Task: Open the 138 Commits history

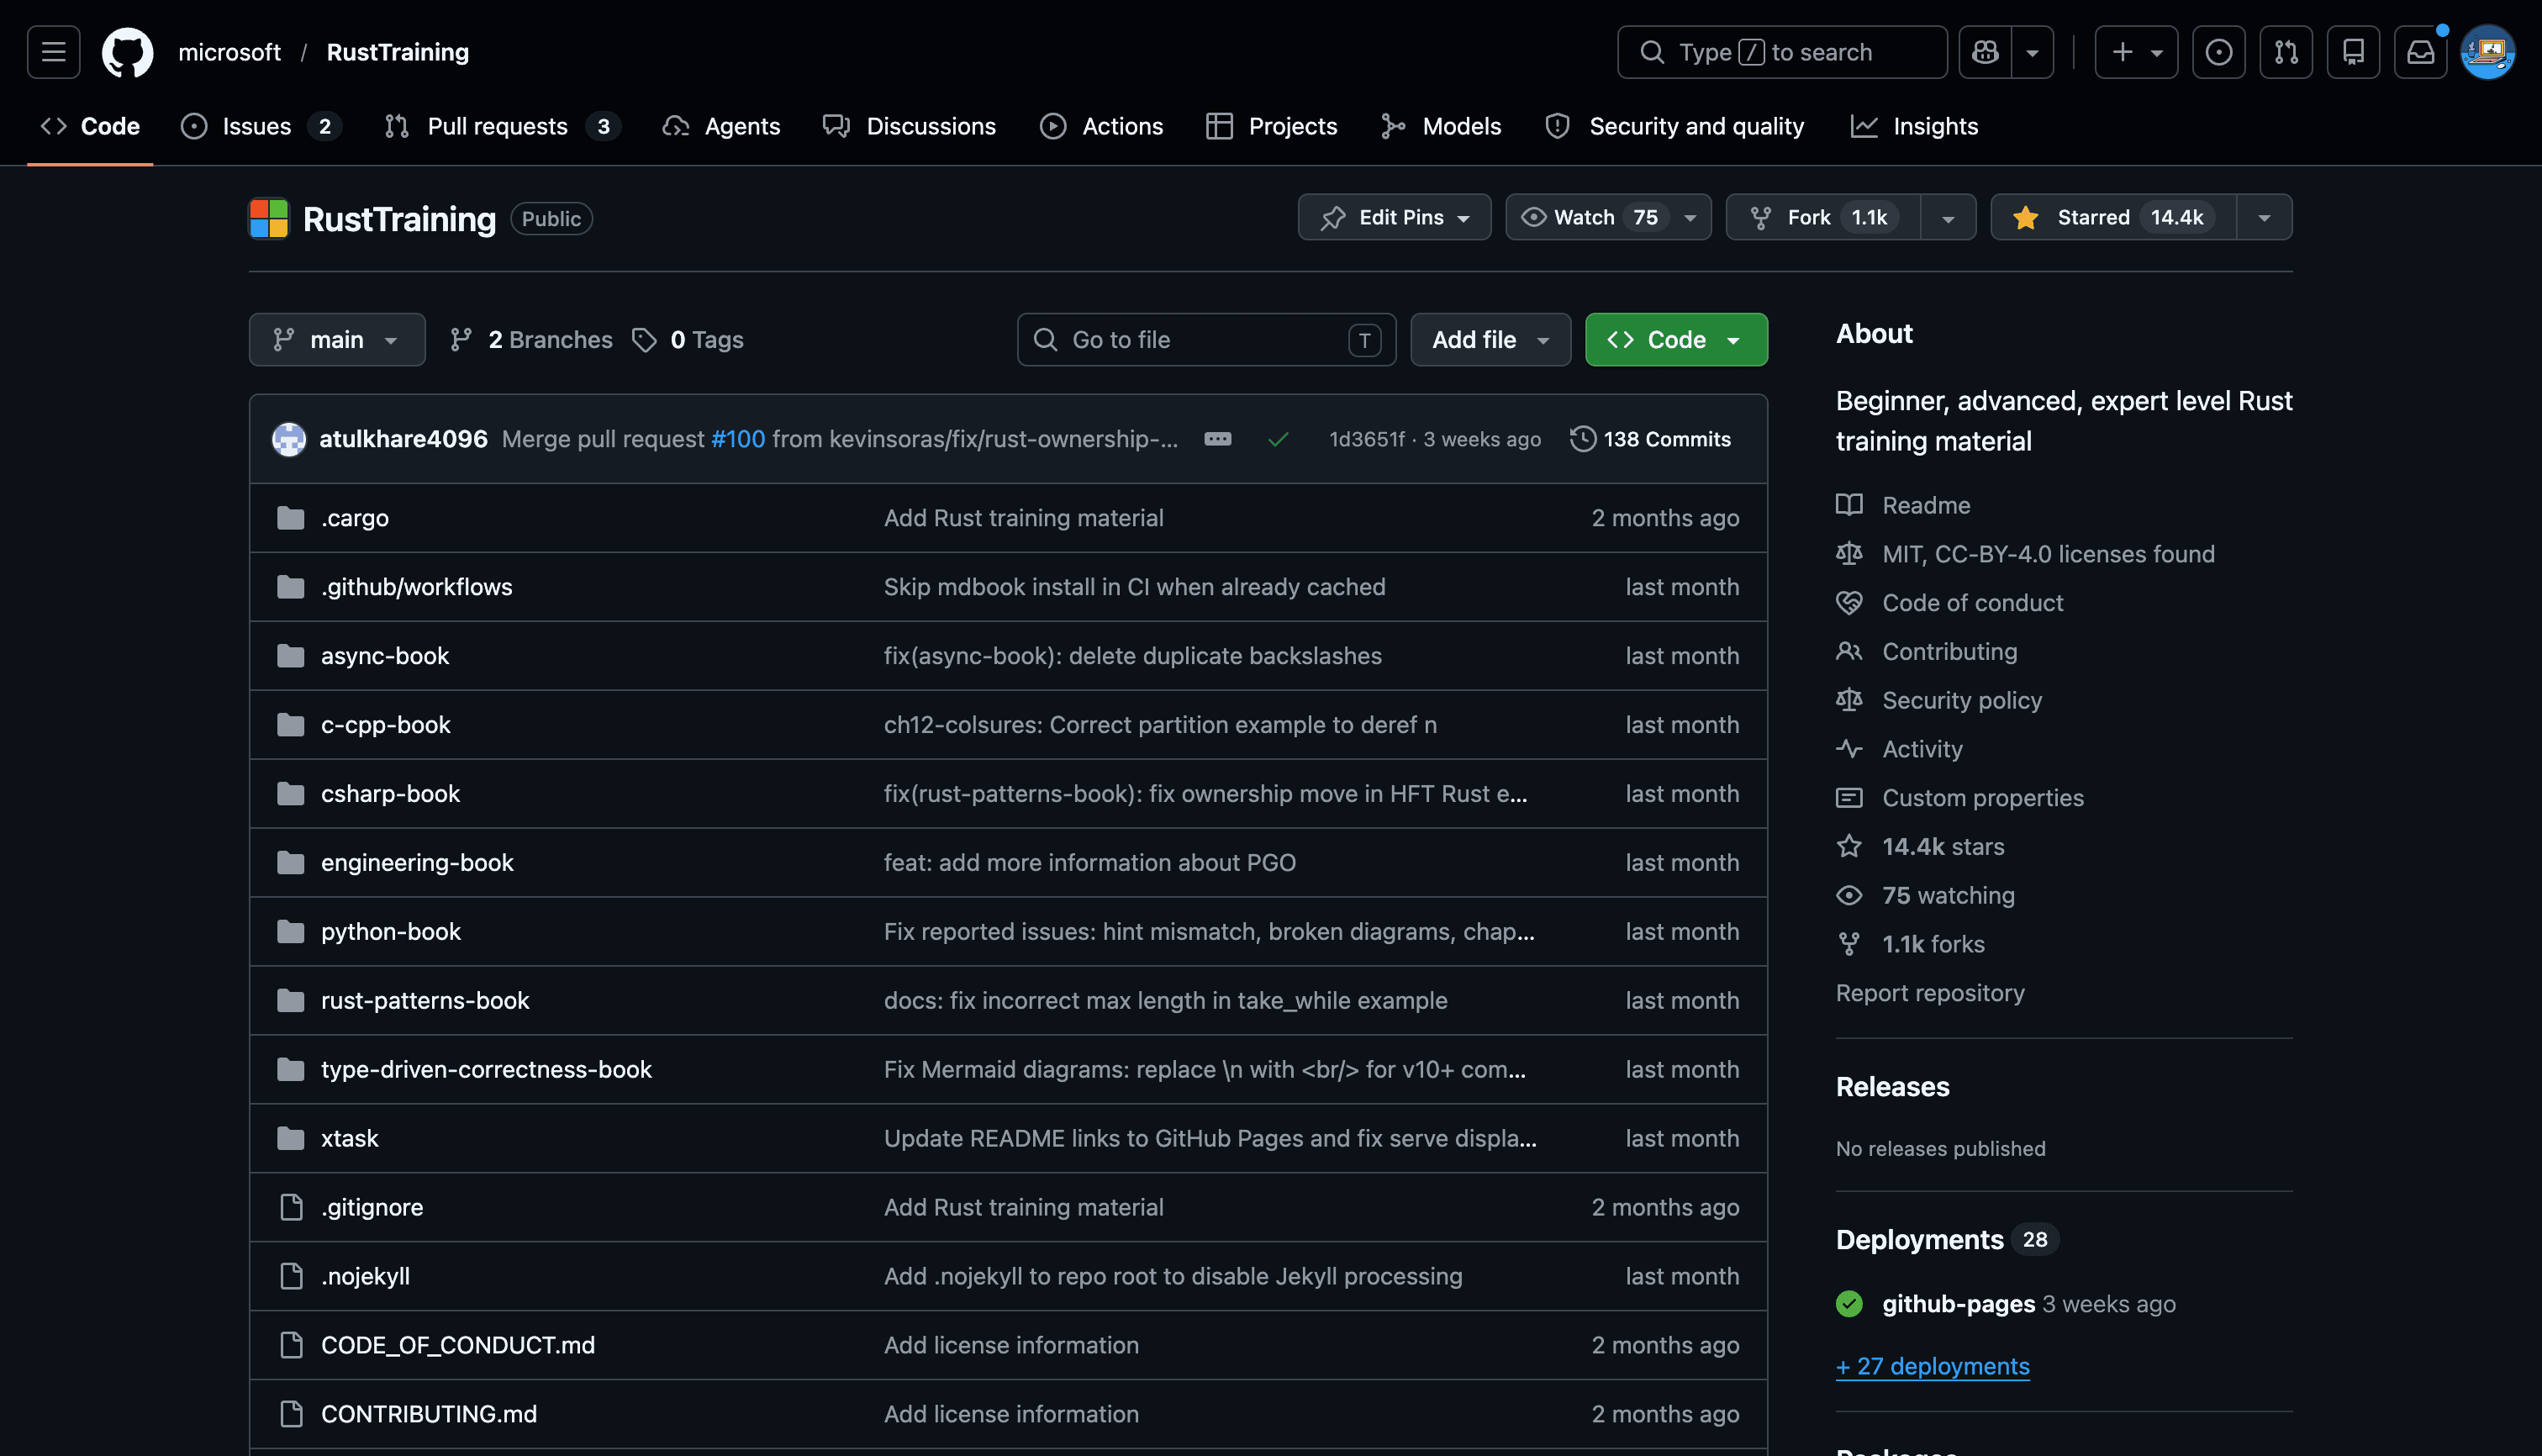Action: [1650, 439]
